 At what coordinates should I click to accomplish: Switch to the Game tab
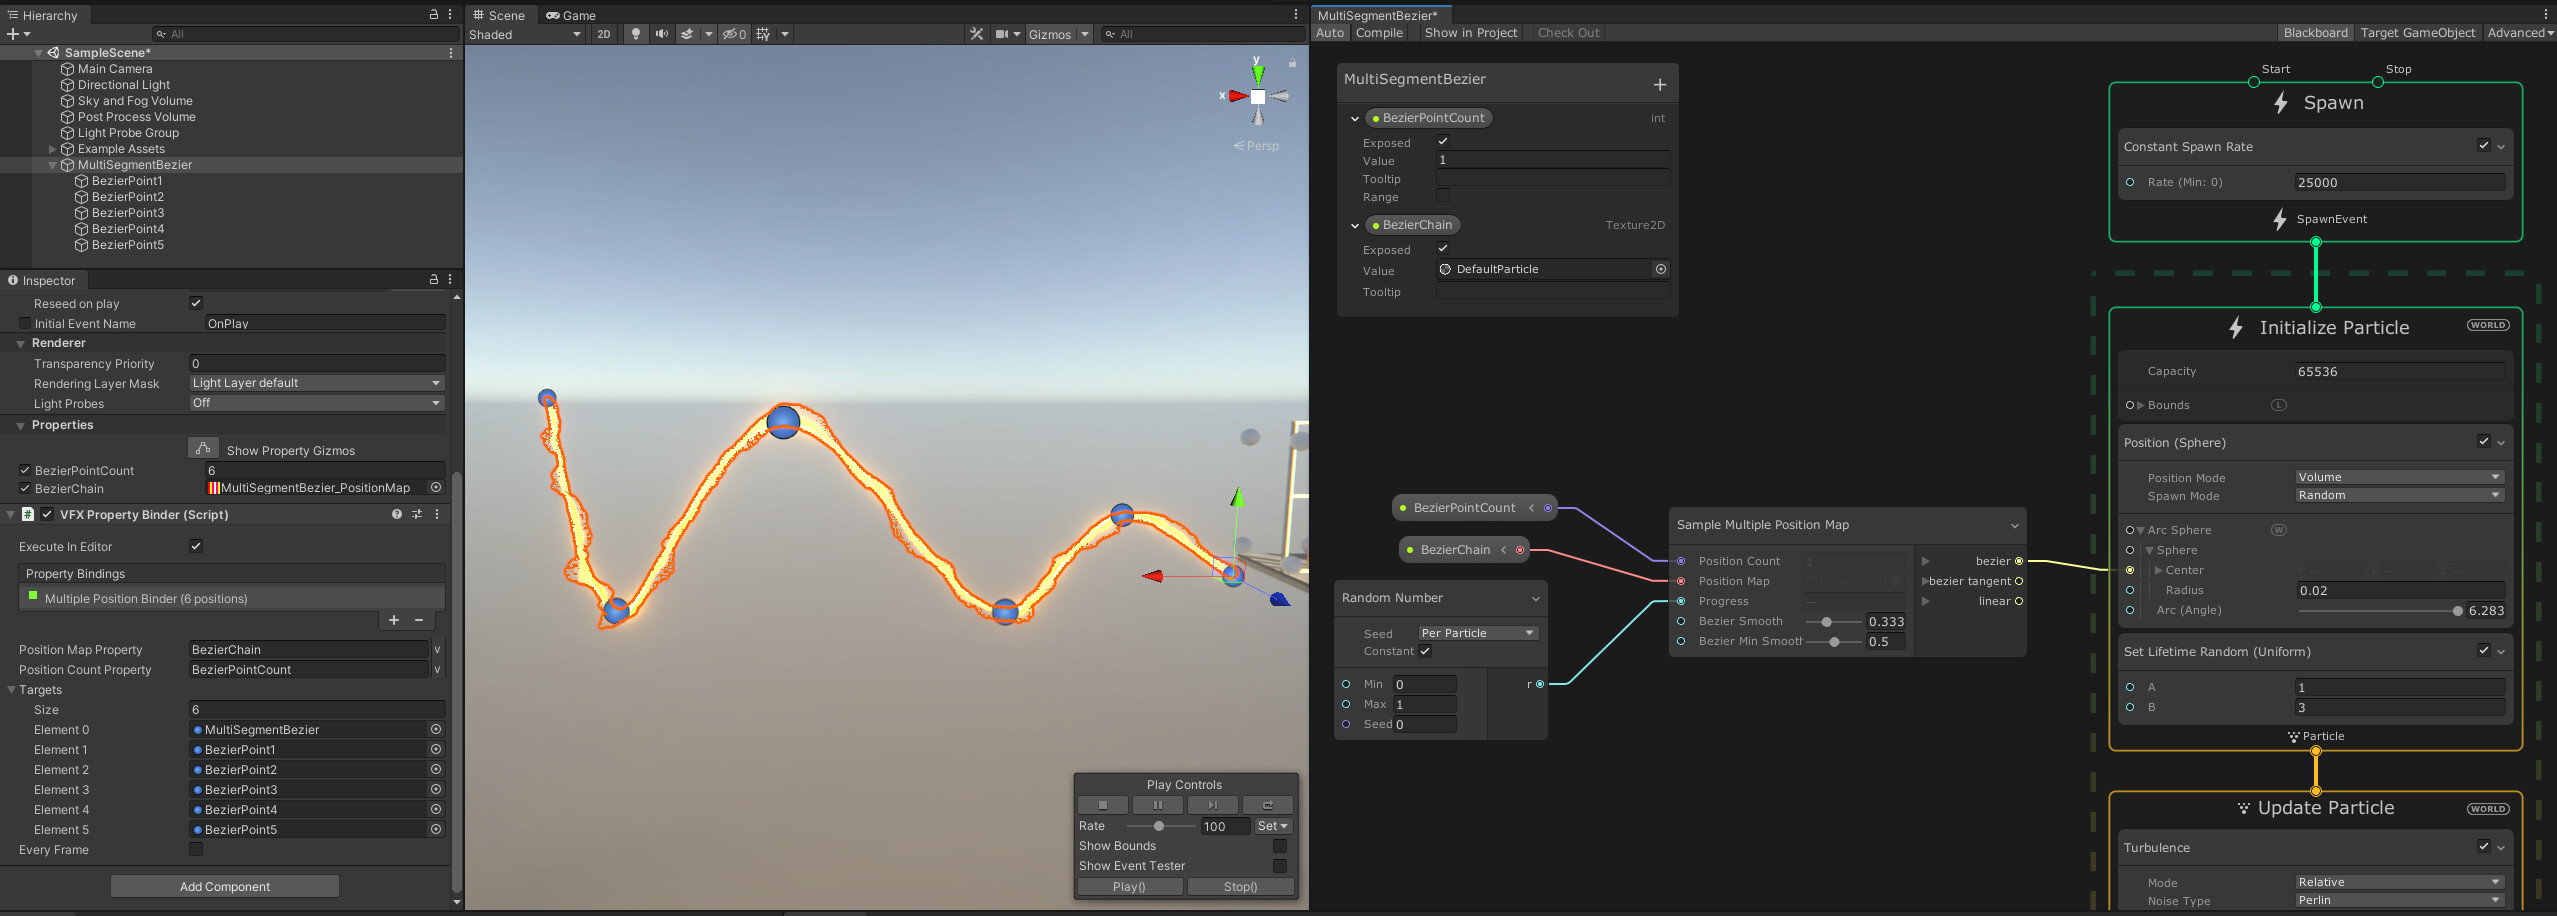point(571,14)
